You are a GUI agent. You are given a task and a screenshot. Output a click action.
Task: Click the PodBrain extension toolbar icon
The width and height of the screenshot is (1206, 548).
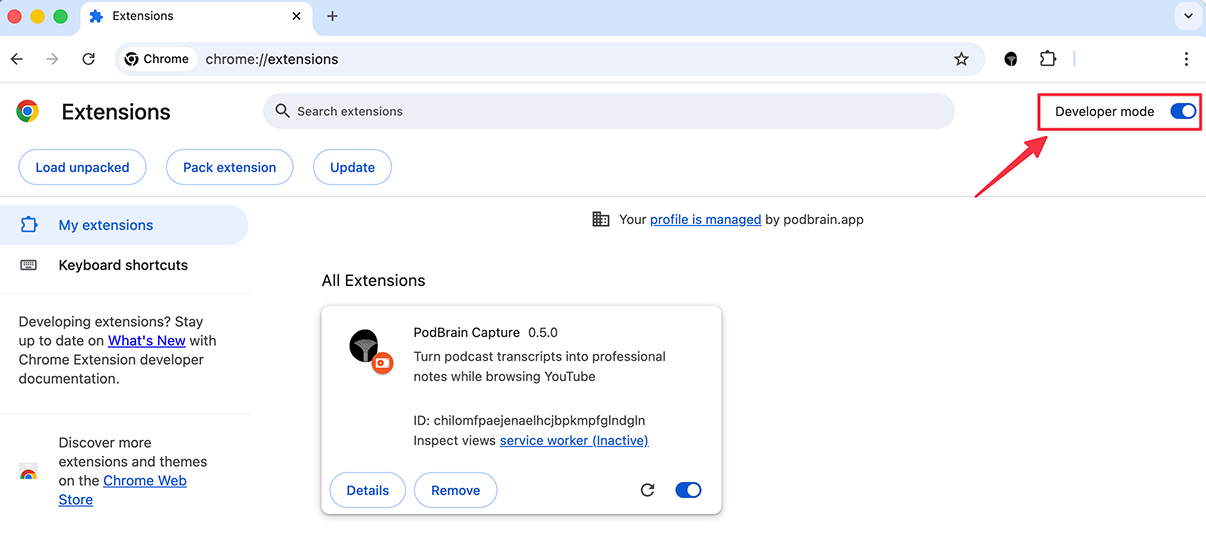tap(1011, 59)
